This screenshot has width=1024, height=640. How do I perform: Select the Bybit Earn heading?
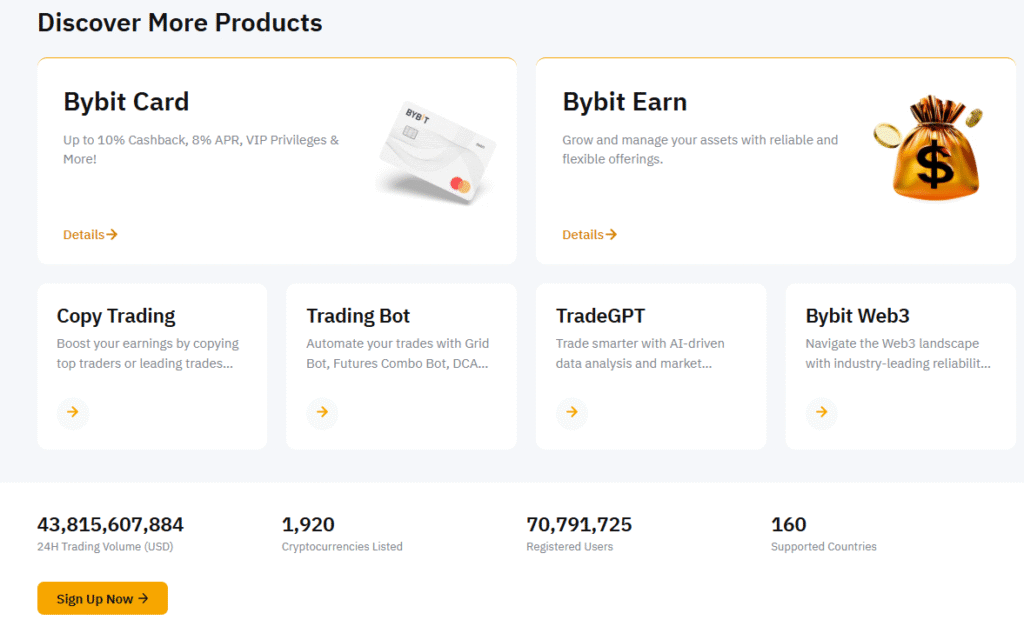click(624, 101)
